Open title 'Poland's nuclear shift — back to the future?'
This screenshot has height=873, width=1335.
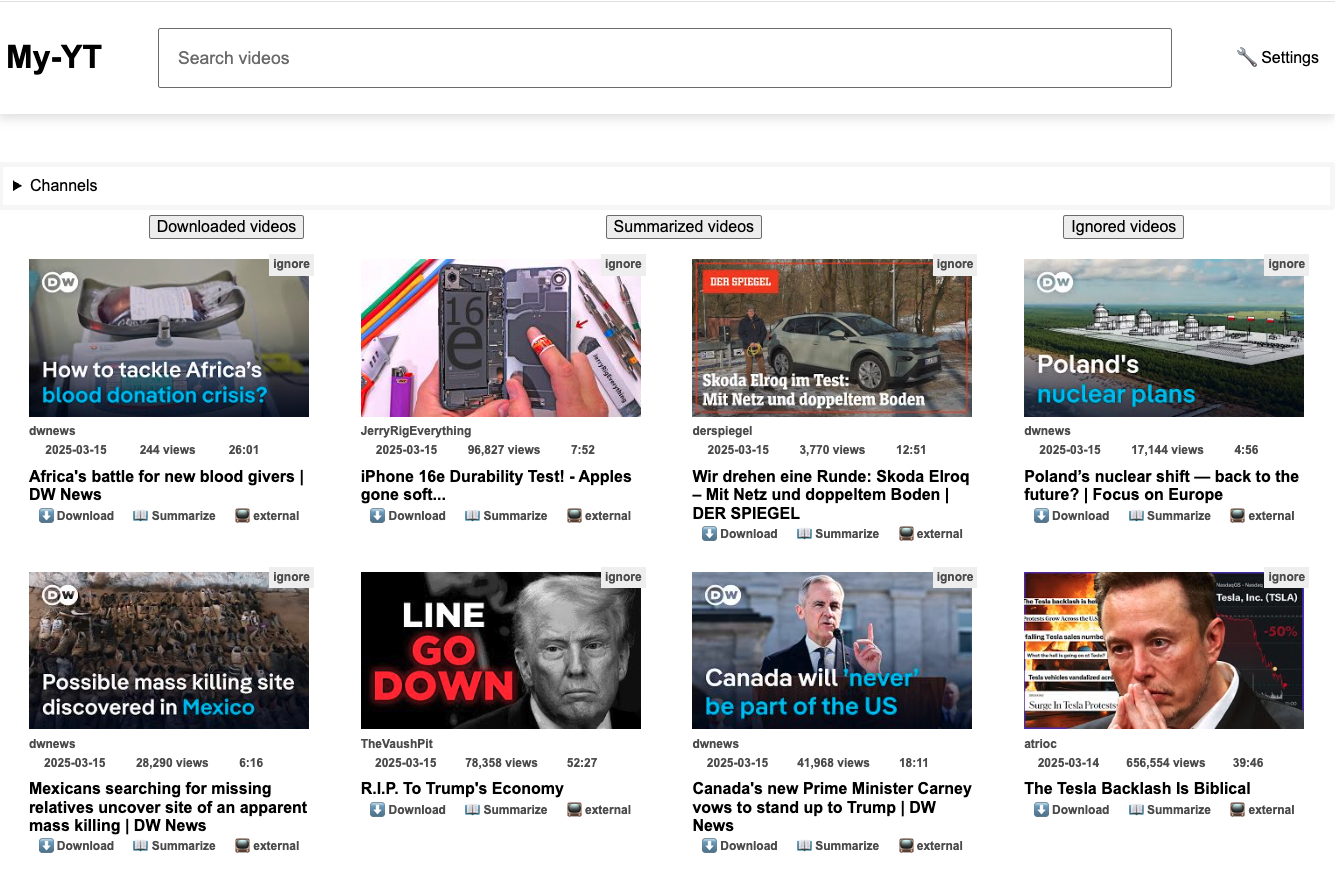[x=1161, y=486]
